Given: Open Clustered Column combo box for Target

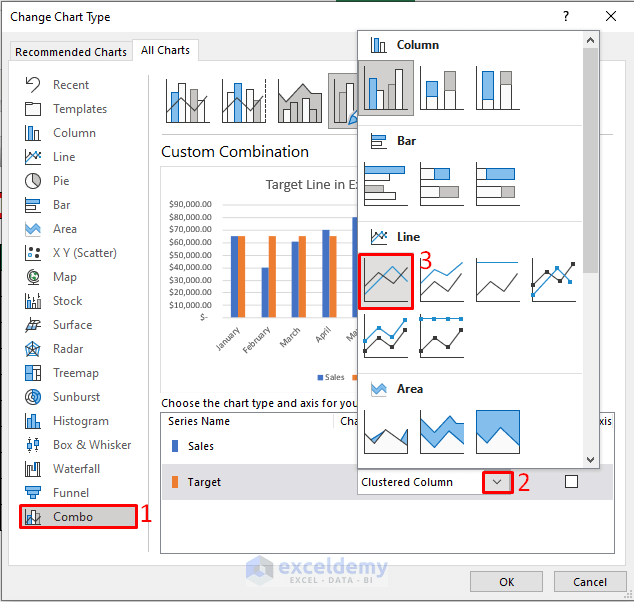Looking at the screenshot, I should pos(435,482).
